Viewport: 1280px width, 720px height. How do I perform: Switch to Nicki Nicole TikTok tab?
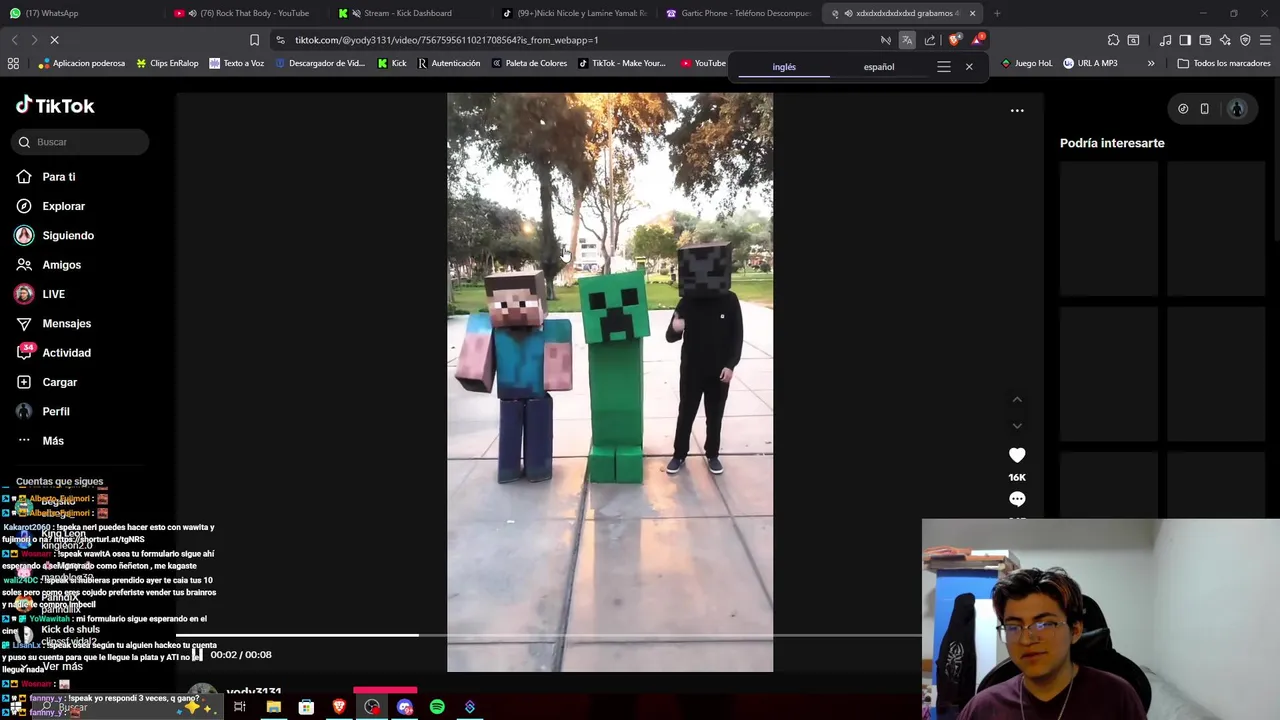point(574,13)
